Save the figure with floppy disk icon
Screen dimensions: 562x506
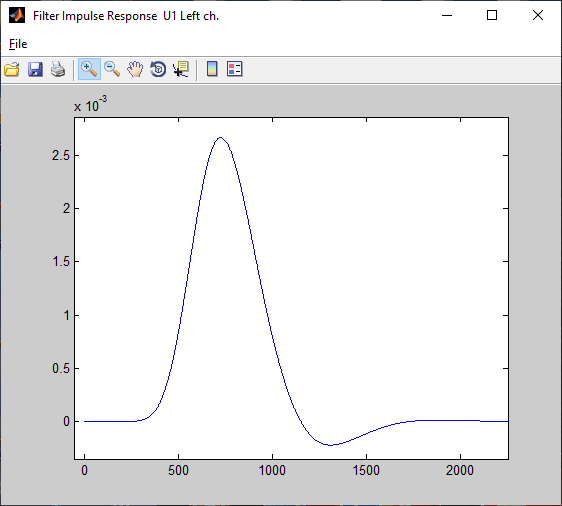[35, 69]
